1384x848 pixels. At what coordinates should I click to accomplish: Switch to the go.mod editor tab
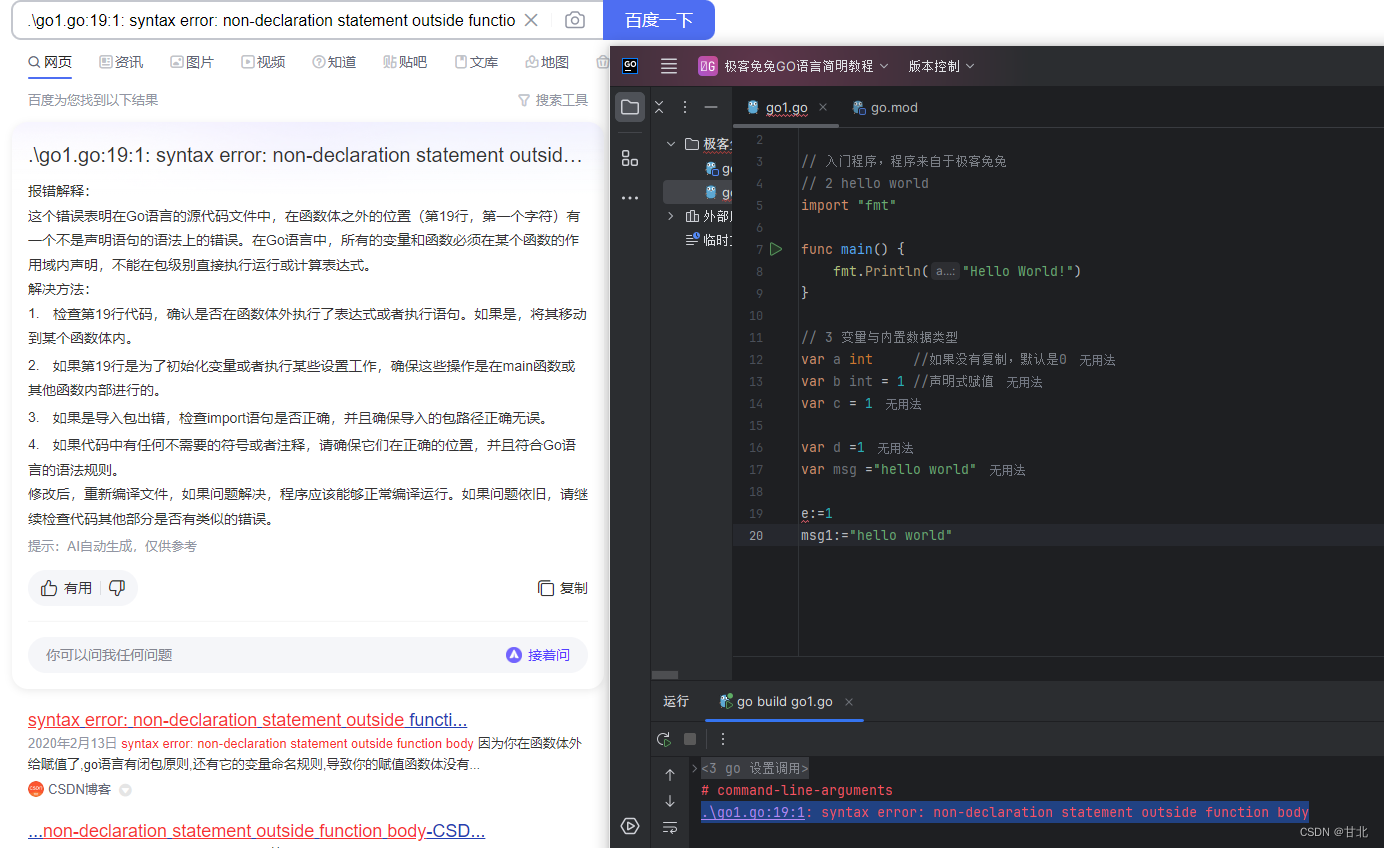pyautogui.click(x=885, y=107)
